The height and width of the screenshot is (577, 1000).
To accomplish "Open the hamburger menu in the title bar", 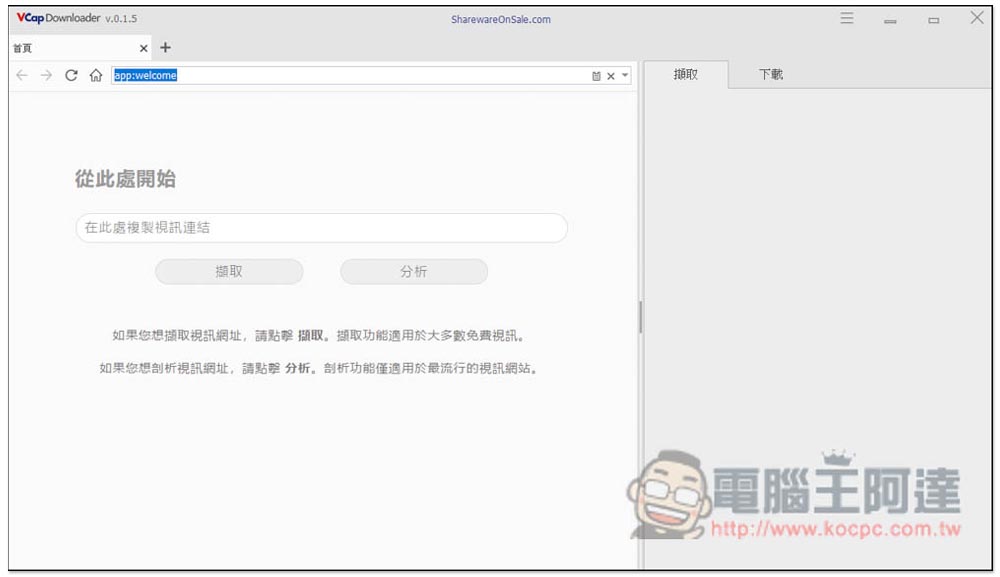I will point(846,18).
